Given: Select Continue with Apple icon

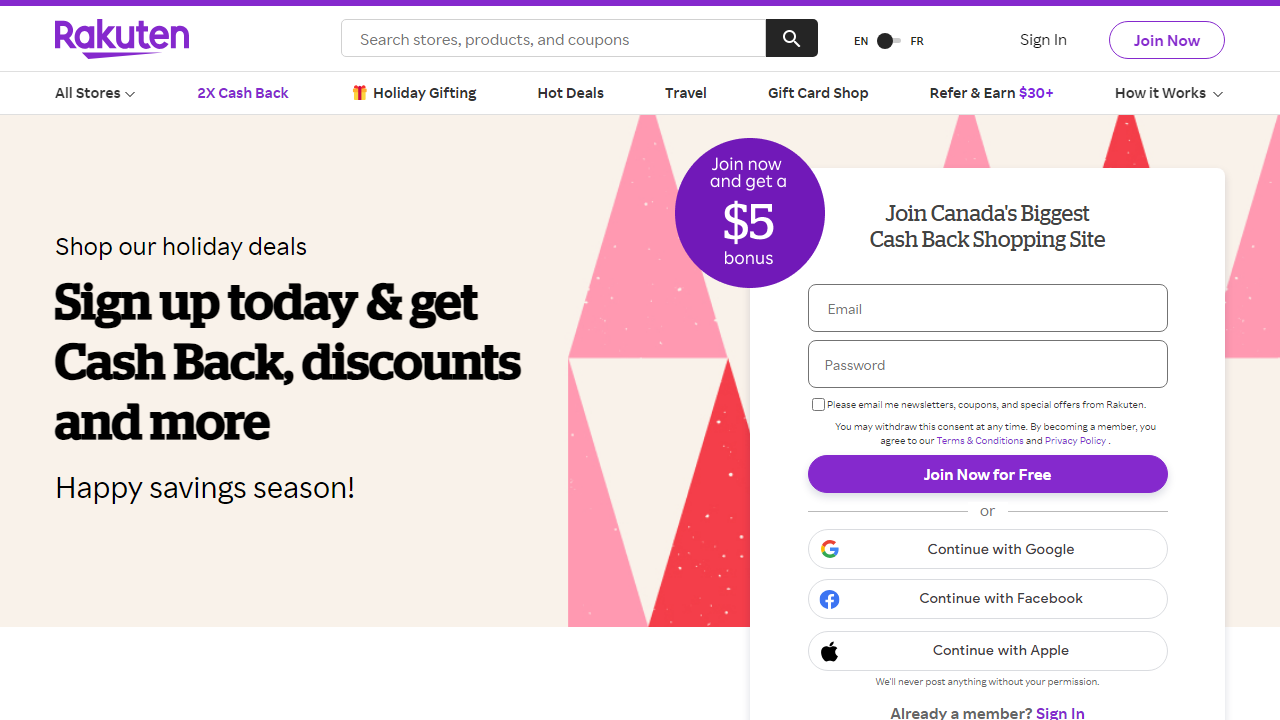Looking at the screenshot, I should (829, 650).
